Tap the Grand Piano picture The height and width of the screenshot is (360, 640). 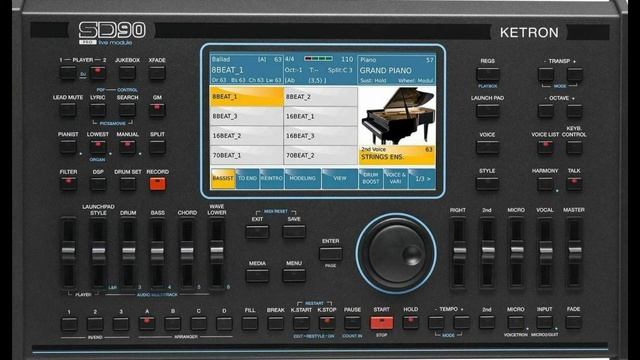click(397, 116)
